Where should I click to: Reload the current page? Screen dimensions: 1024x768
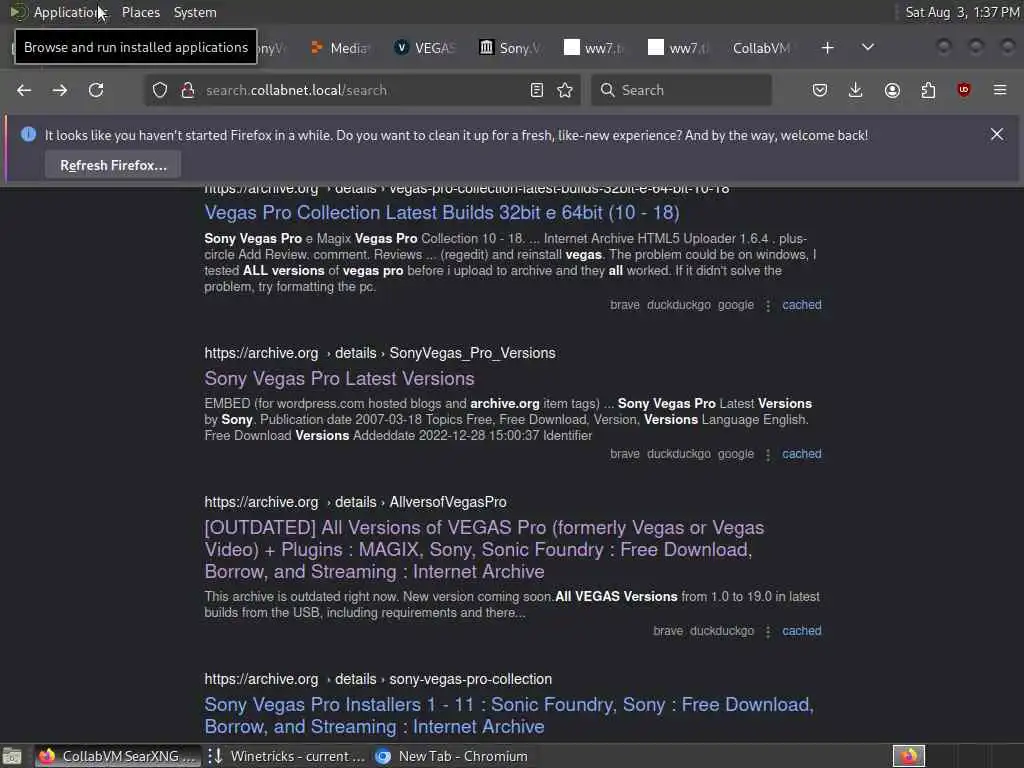coord(96,90)
